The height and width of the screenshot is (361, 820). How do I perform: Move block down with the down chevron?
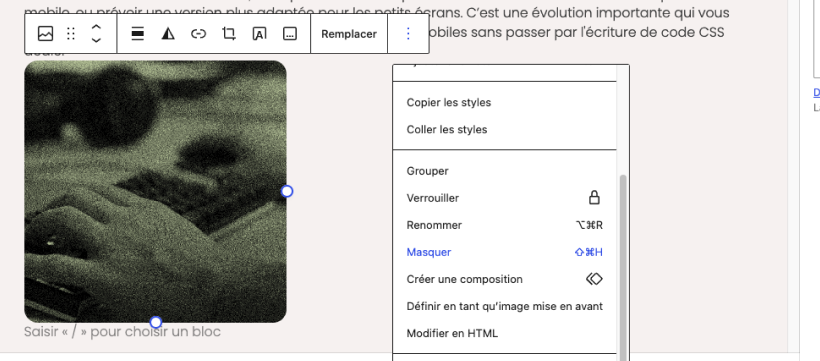(96, 40)
